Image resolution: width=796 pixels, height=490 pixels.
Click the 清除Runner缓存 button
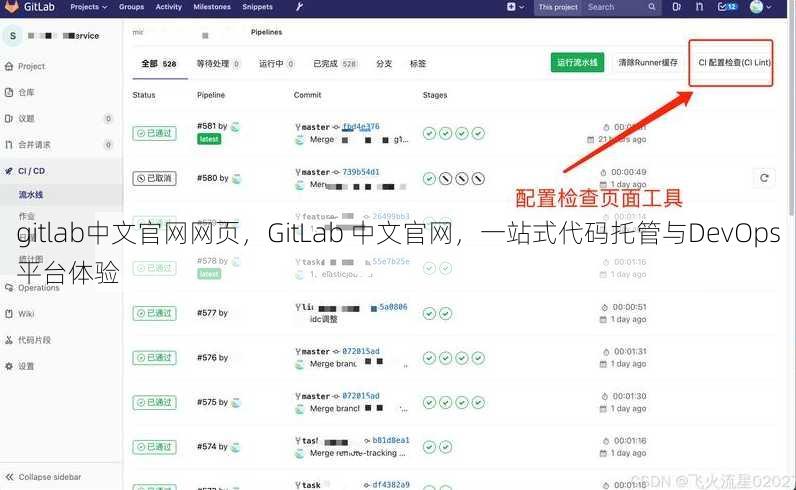648,62
